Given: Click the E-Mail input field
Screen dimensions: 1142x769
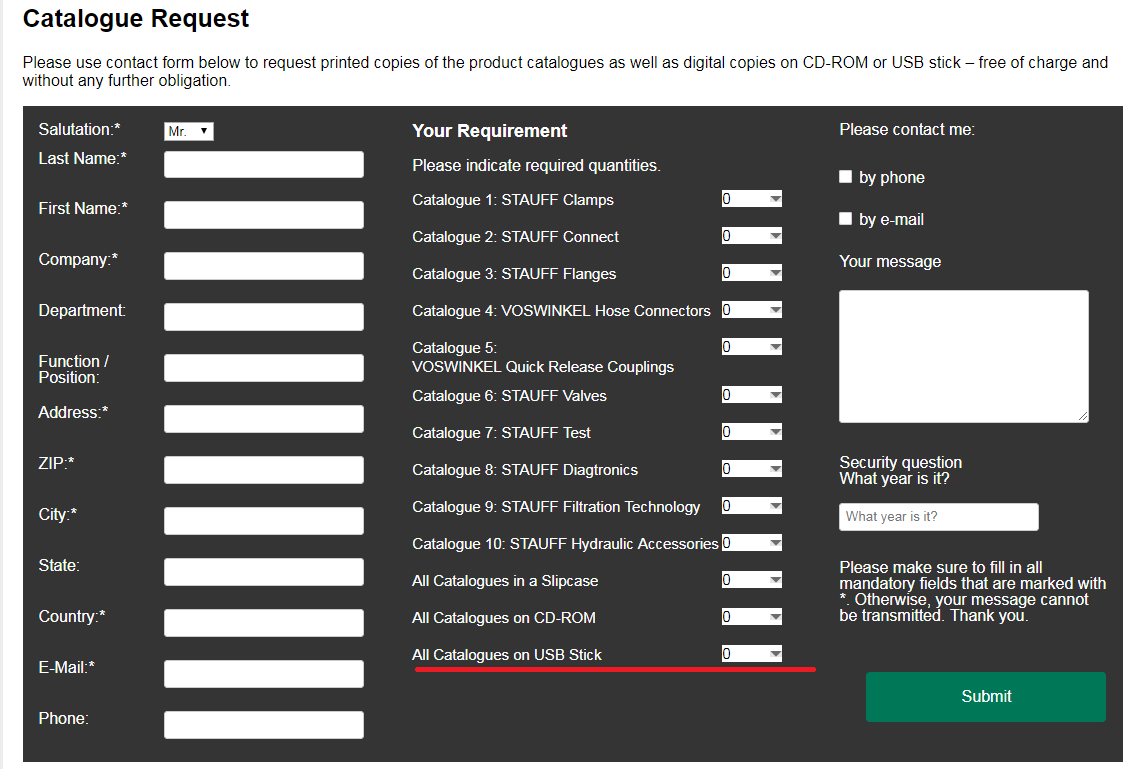Looking at the screenshot, I should [x=264, y=674].
